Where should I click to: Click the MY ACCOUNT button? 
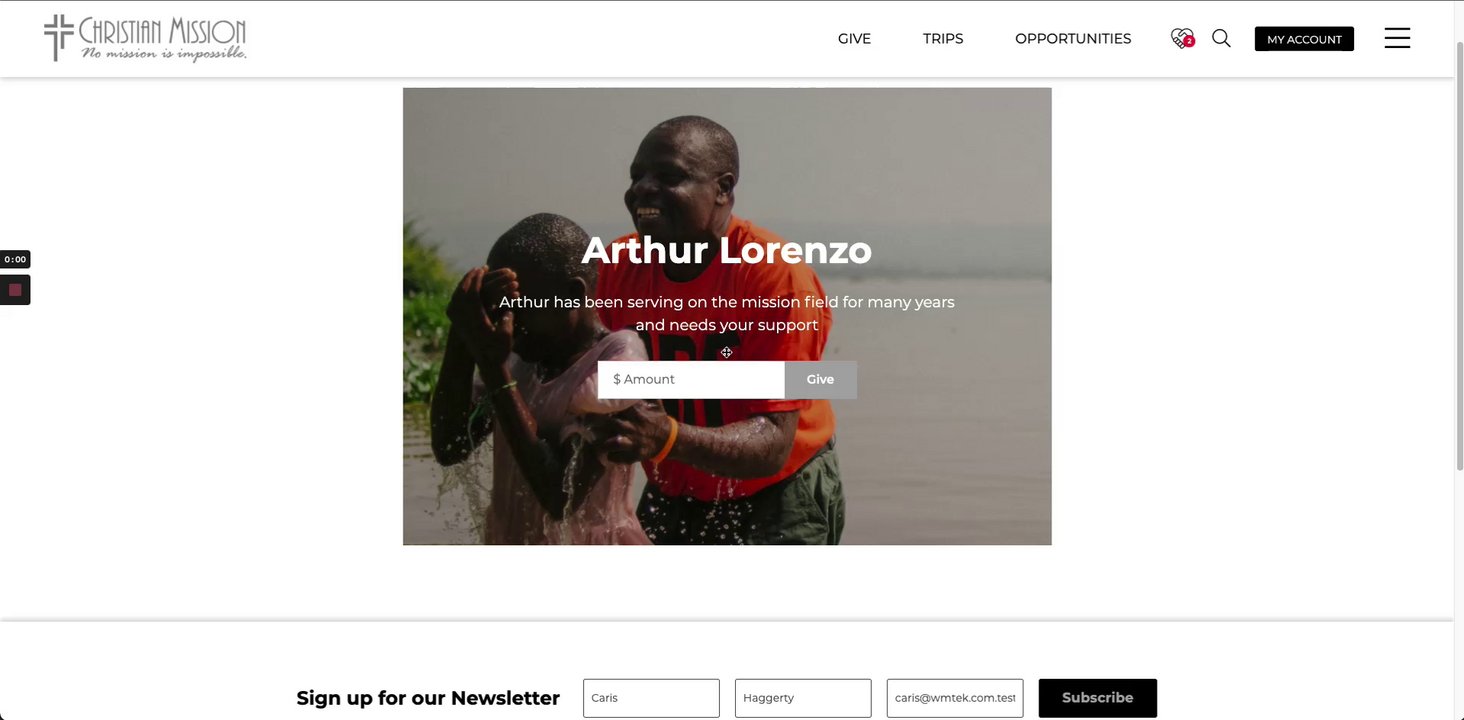coord(1304,39)
